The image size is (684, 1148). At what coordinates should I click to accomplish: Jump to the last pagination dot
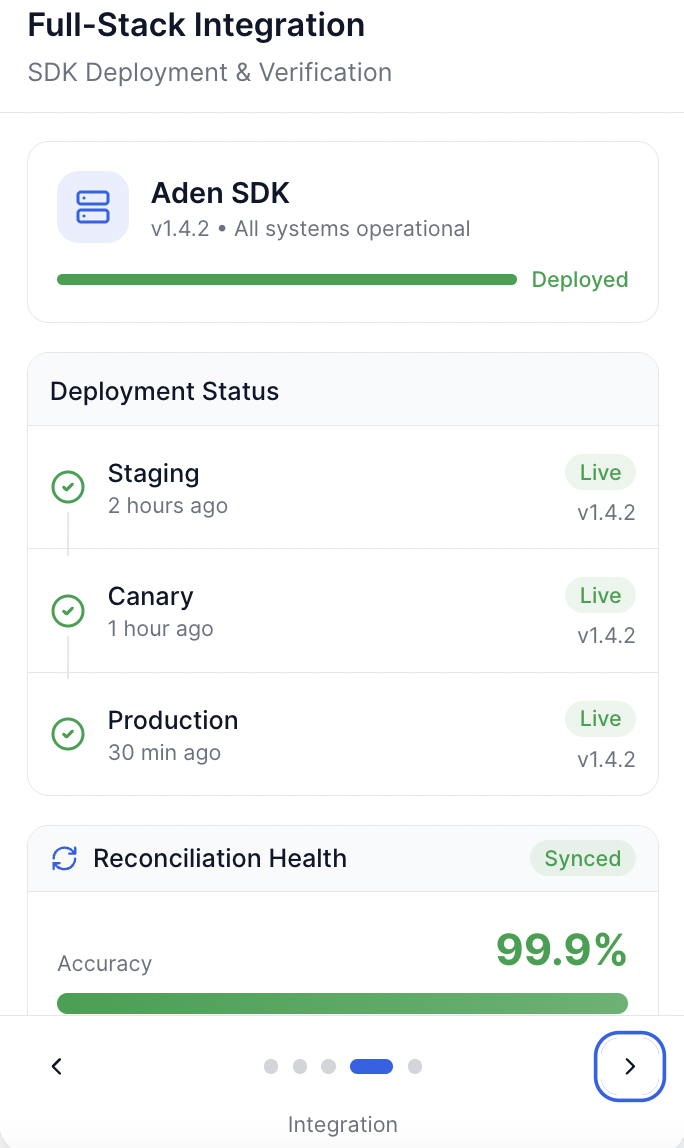pyautogui.click(x=415, y=1066)
